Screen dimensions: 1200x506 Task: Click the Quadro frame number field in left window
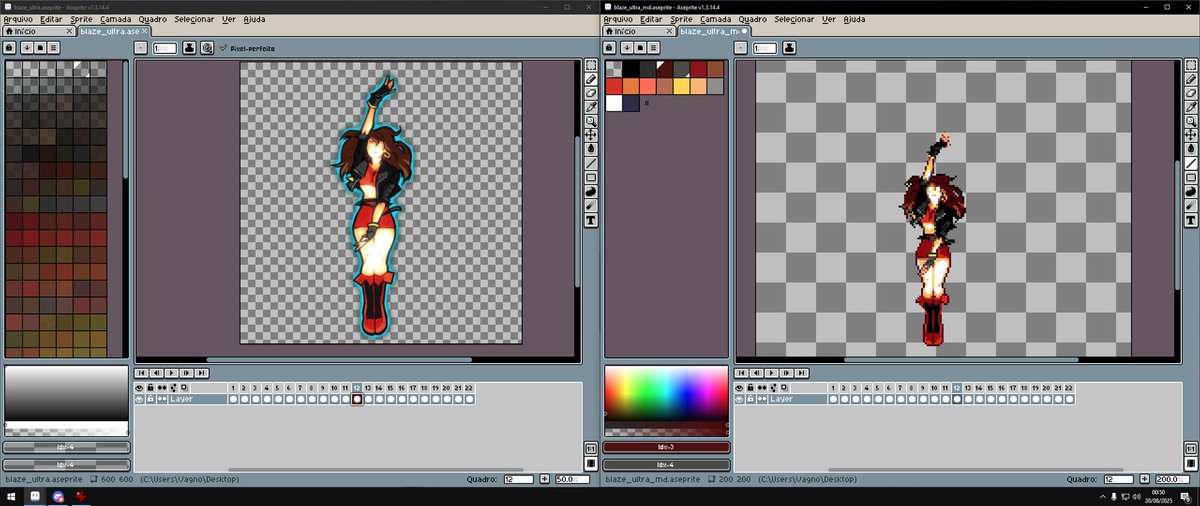tap(517, 480)
